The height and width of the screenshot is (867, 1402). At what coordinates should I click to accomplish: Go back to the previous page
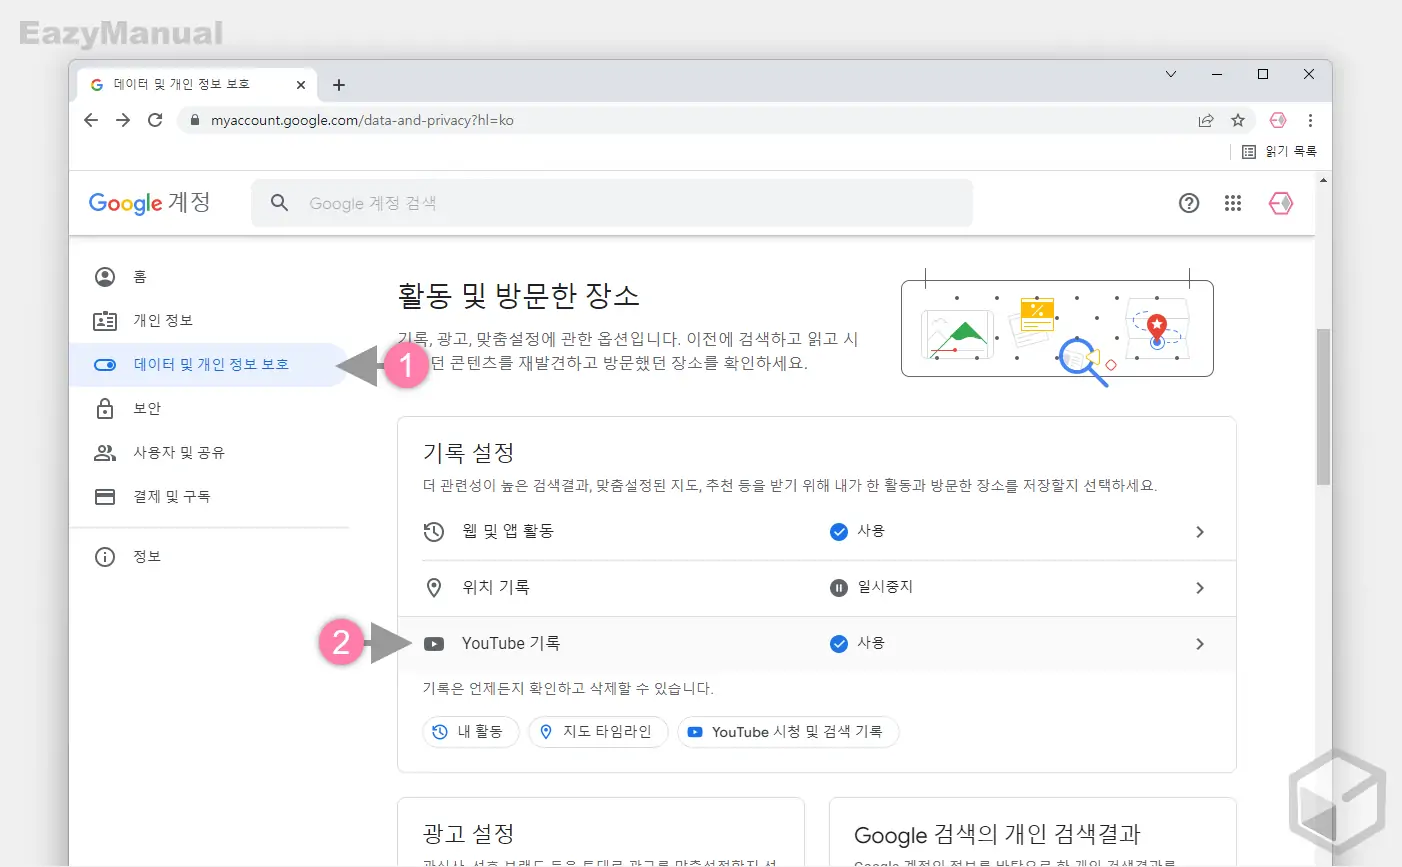(91, 120)
